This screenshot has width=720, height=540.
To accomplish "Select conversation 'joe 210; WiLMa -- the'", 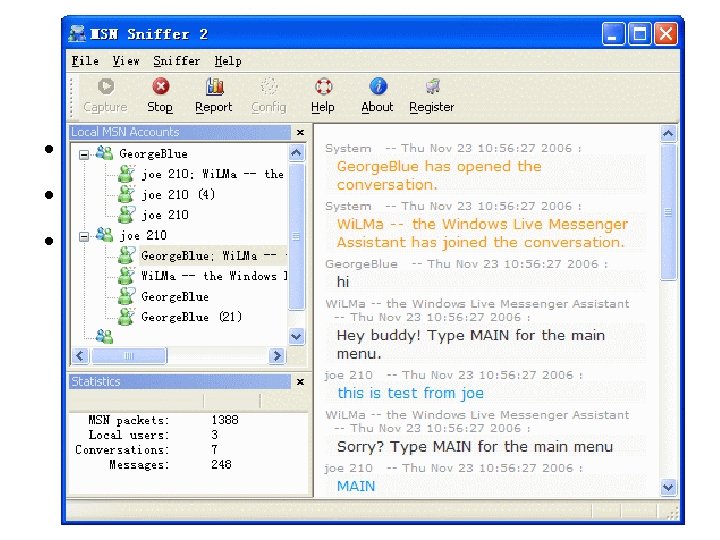I will pos(213,174).
